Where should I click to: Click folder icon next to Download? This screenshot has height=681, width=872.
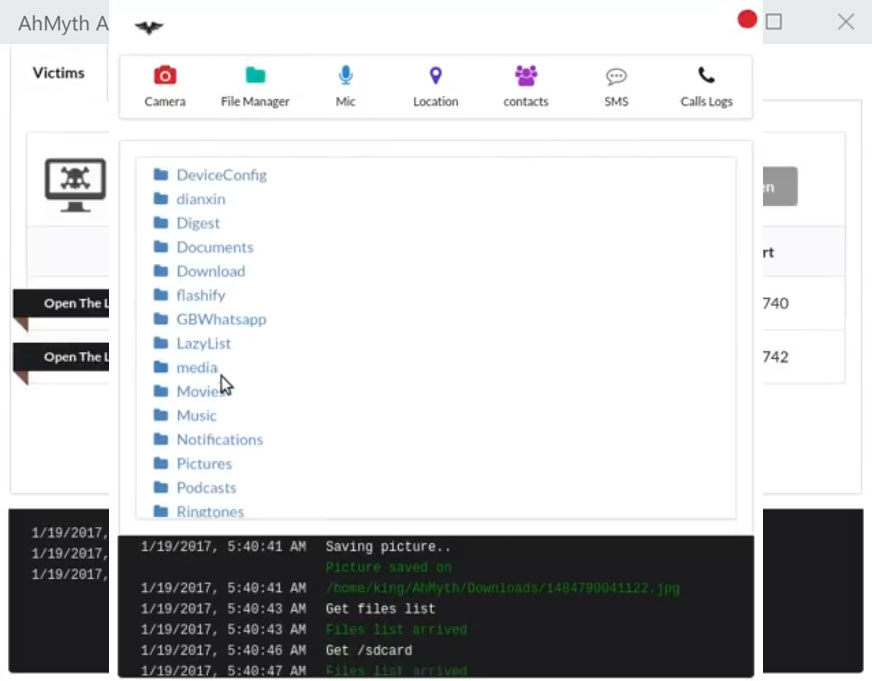pos(161,271)
